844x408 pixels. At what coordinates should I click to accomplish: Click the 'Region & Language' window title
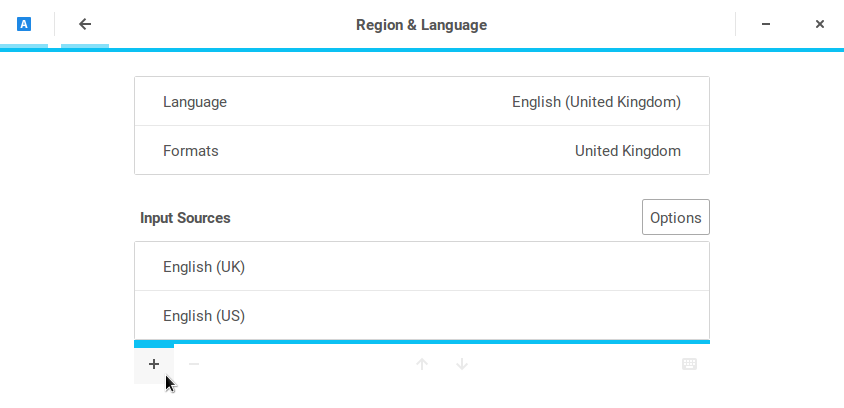[421, 24]
